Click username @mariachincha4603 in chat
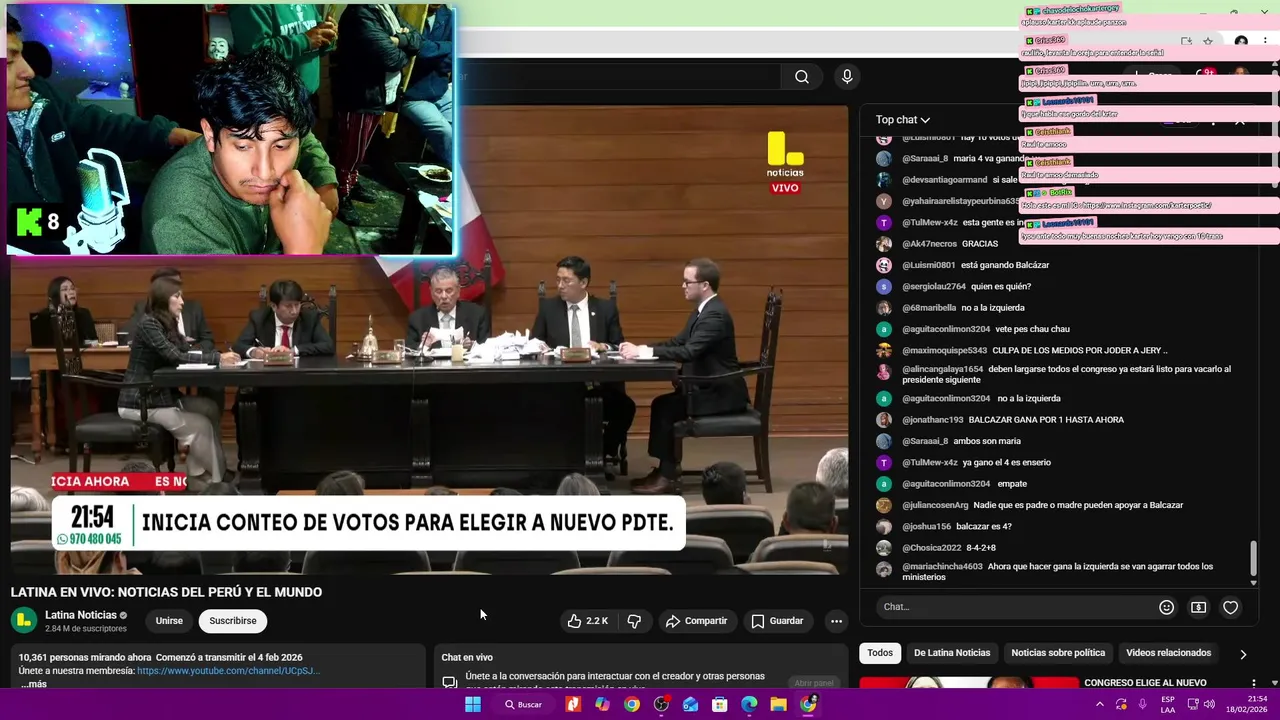This screenshot has width=1280, height=720. pos(942,567)
